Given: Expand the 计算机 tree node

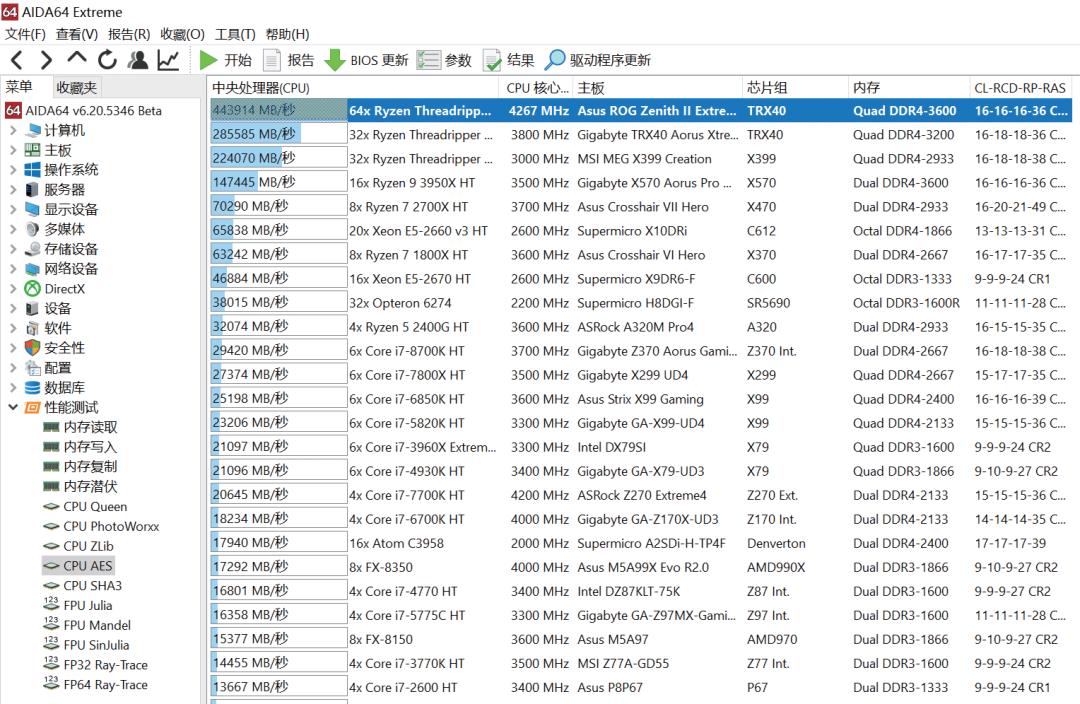Looking at the screenshot, I should [x=13, y=130].
